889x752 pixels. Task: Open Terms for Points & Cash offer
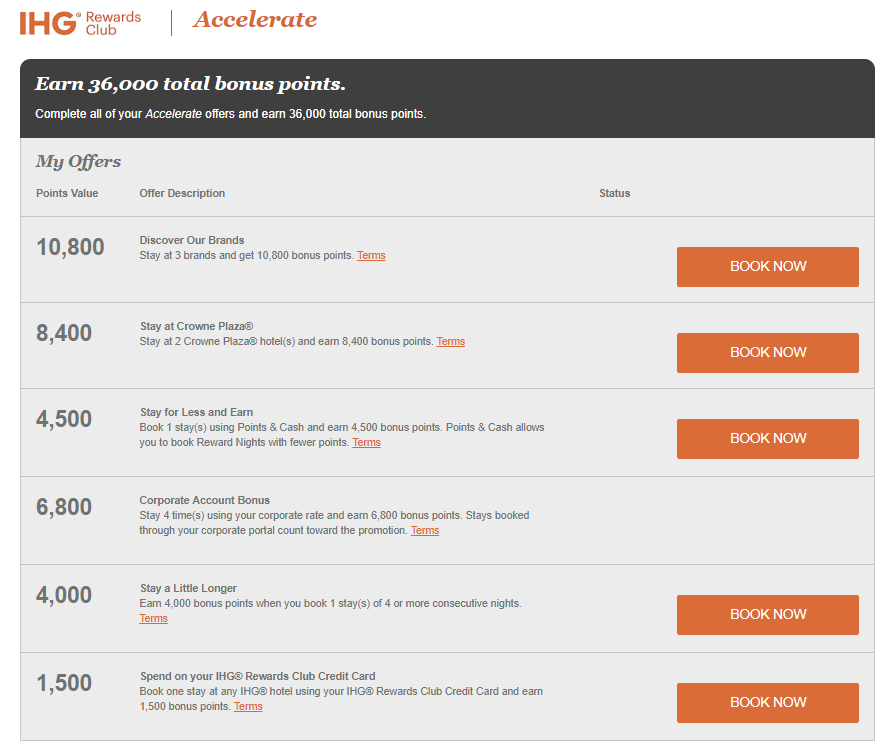tap(366, 443)
